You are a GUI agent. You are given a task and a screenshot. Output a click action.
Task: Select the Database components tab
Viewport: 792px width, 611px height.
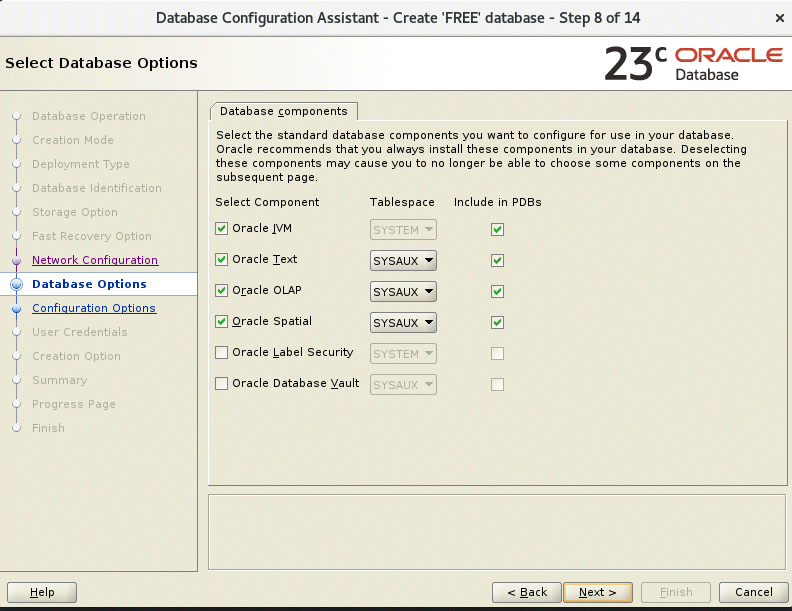click(x=283, y=111)
